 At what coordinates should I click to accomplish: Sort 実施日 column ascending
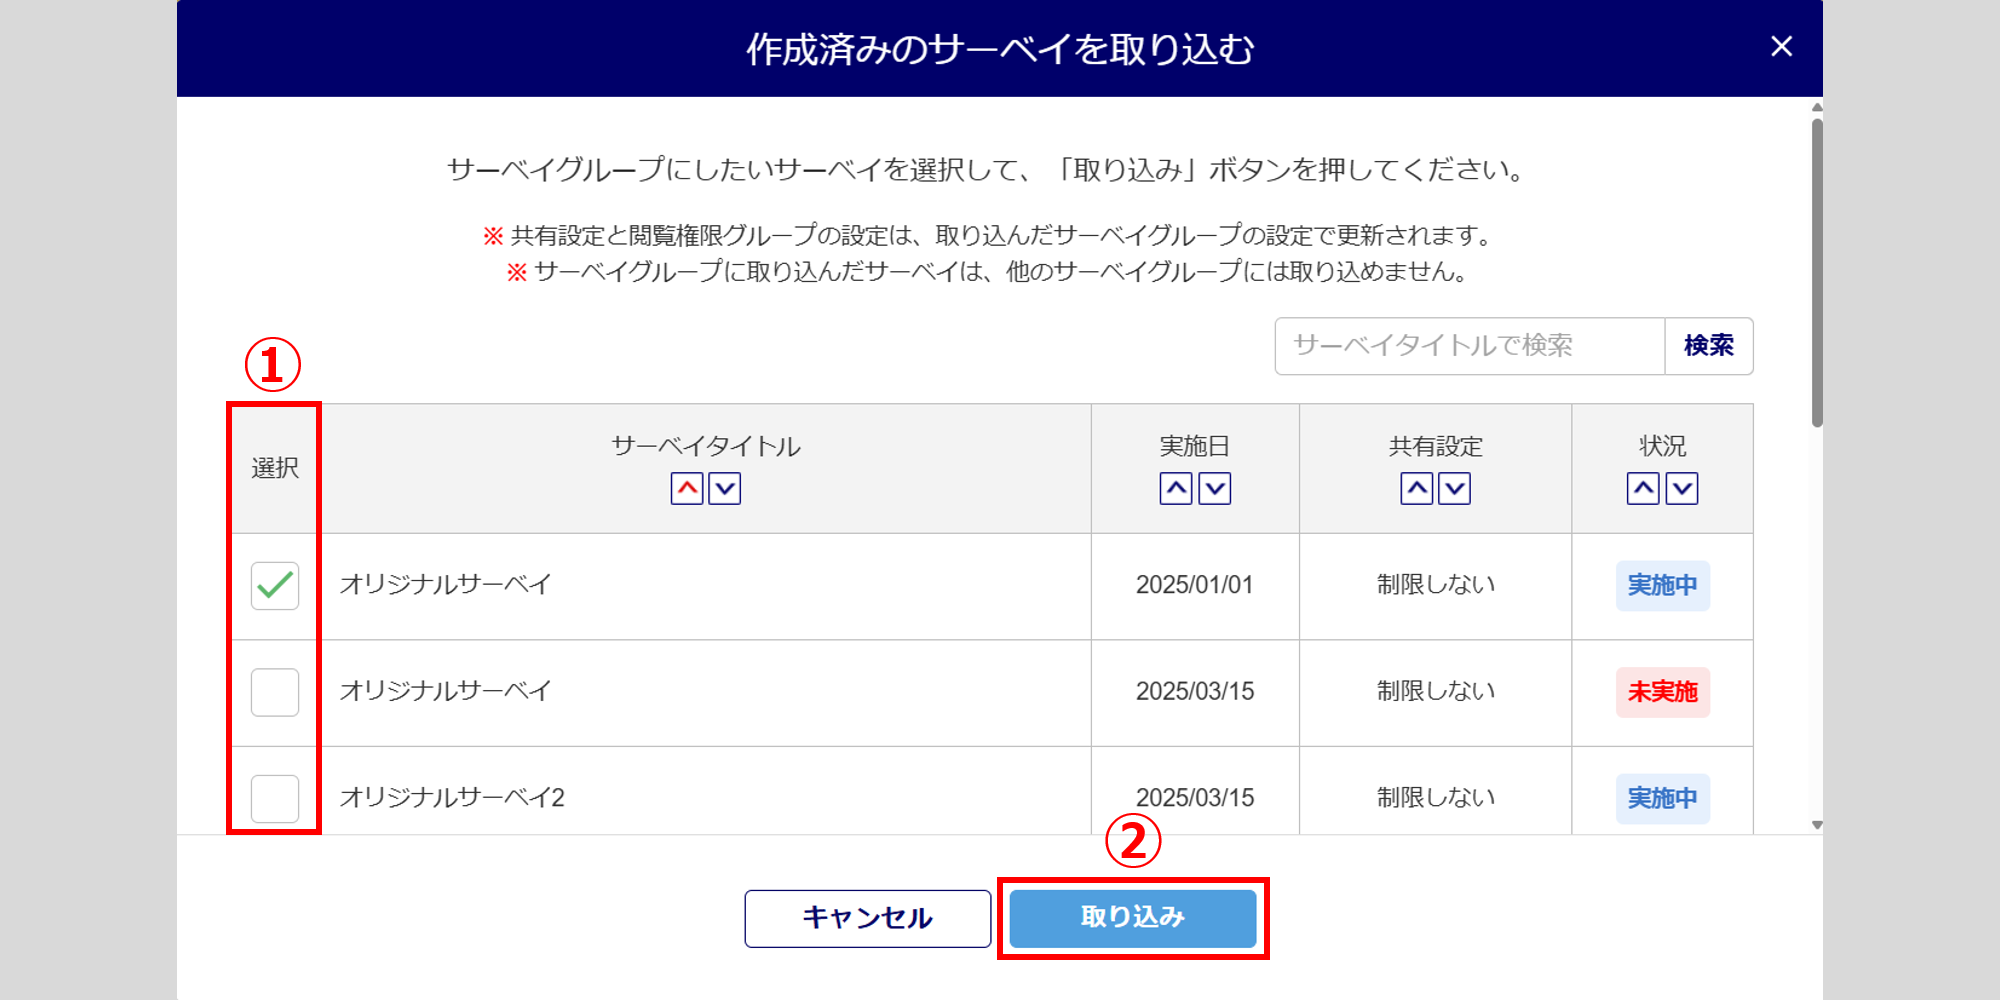[x=1176, y=489]
